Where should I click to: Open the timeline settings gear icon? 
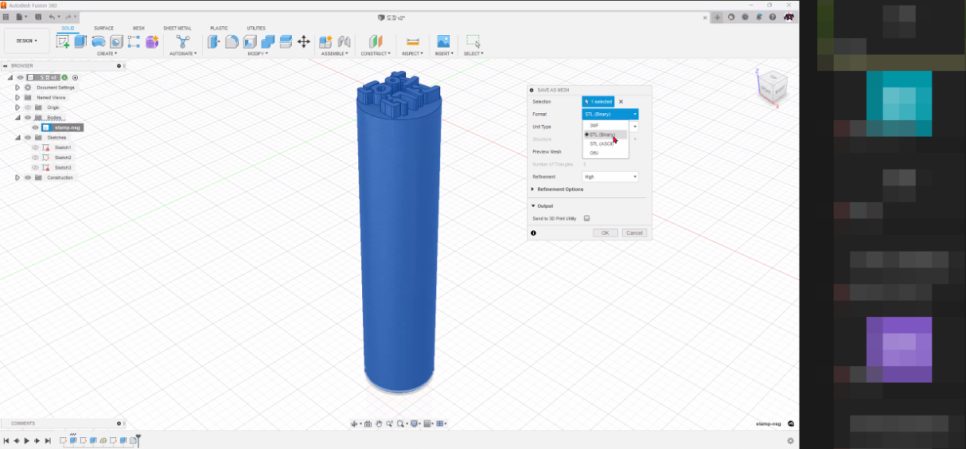(x=790, y=441)
